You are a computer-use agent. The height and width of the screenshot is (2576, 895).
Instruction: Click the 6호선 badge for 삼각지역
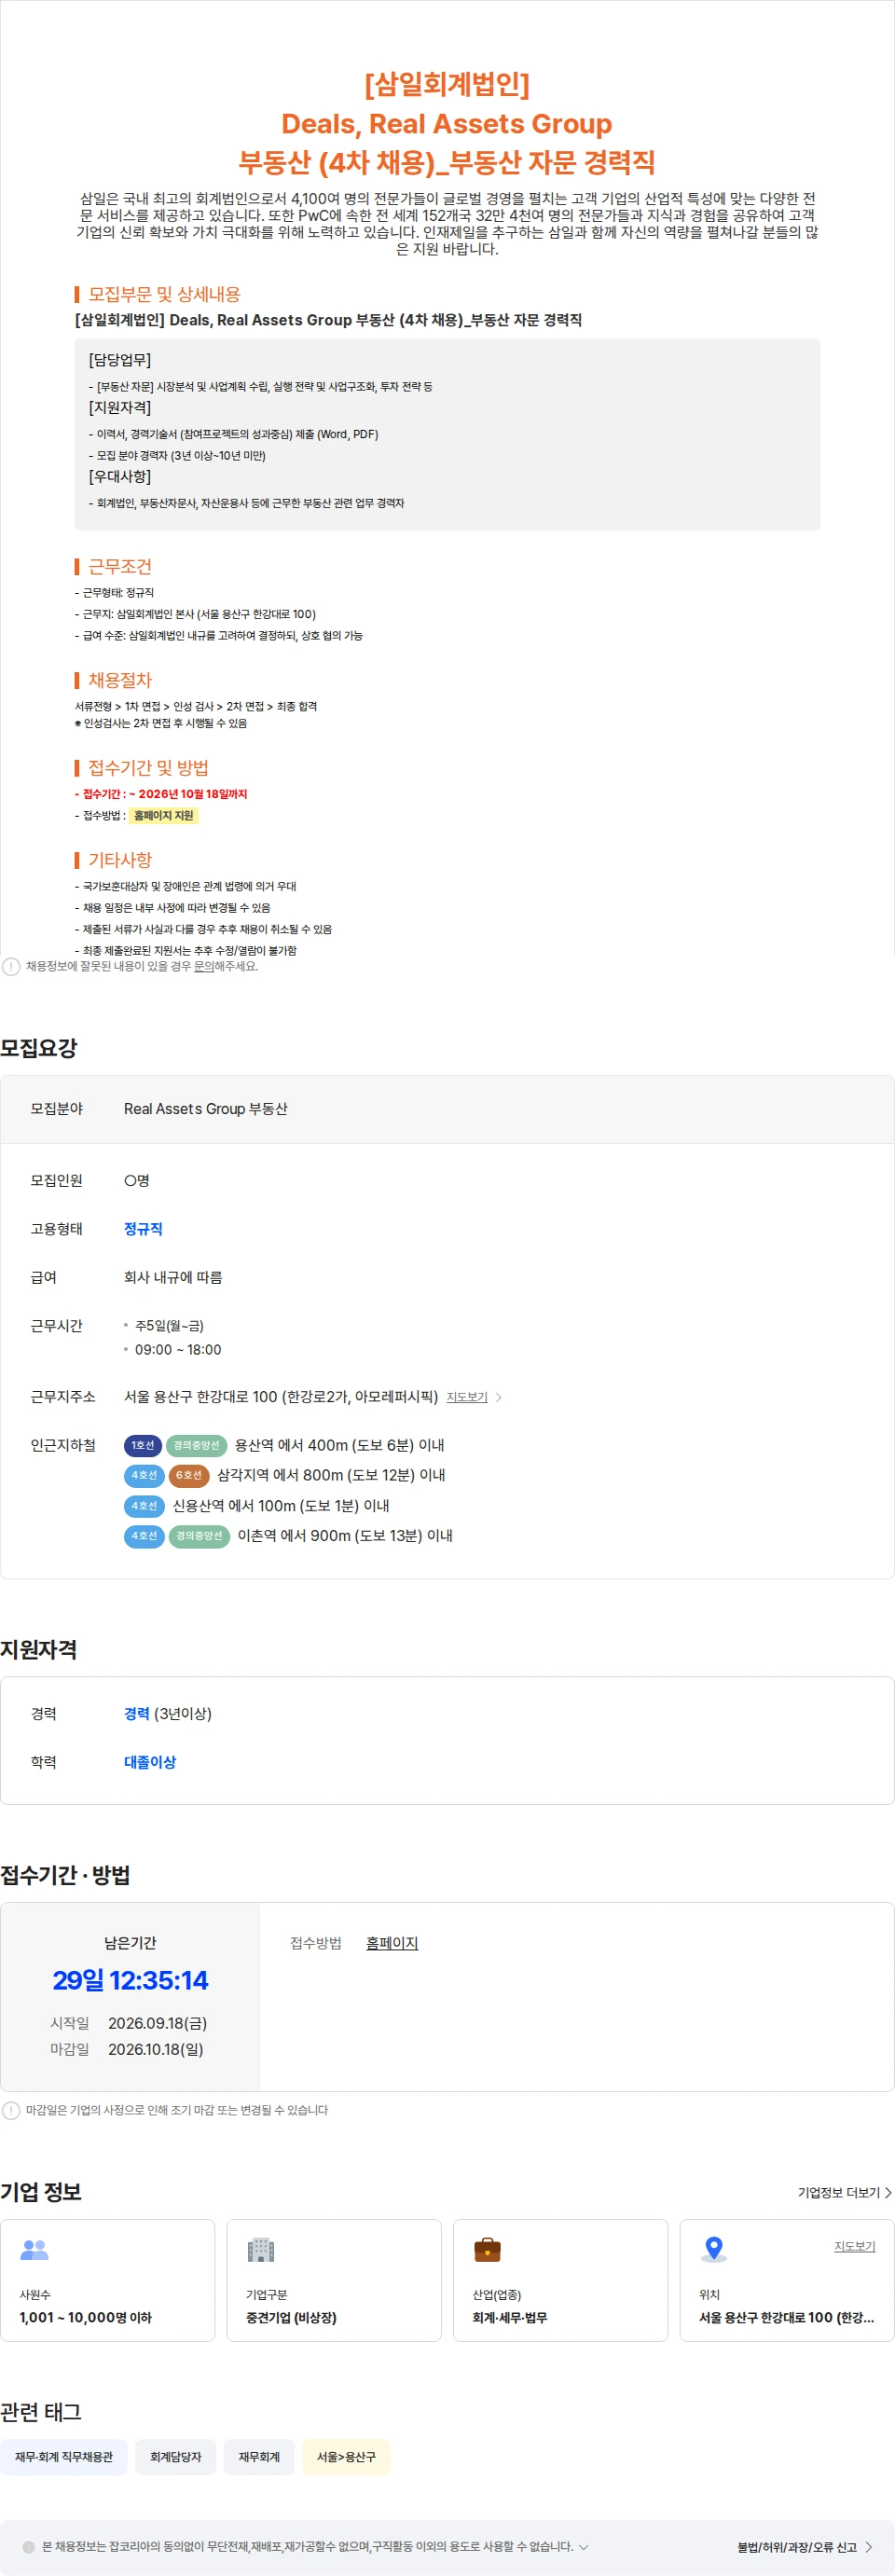pos(189,1475)
